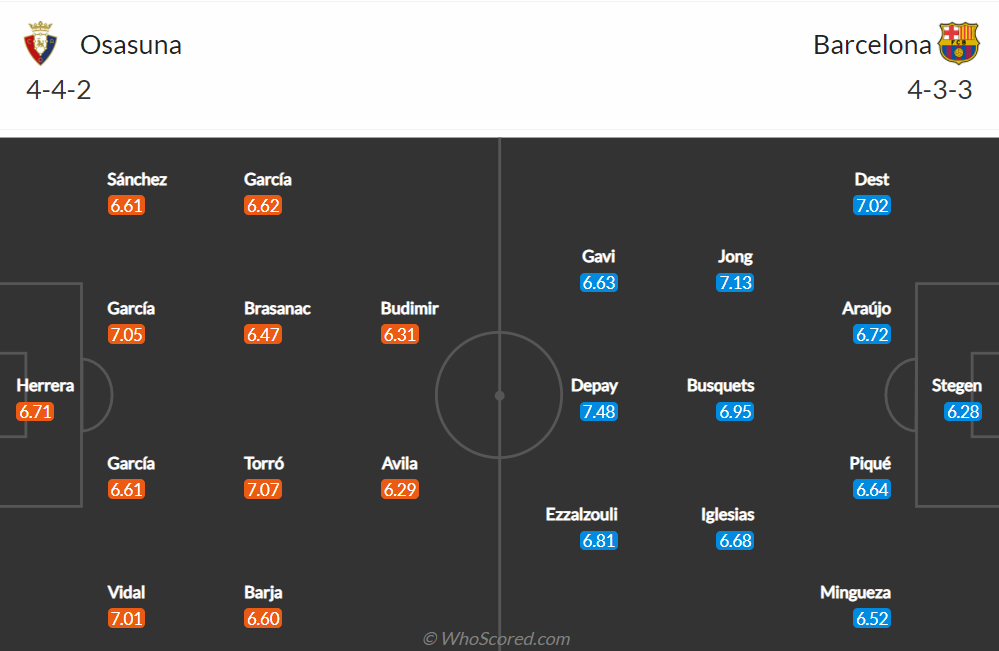The image size is (999, 651).
Task: Click the Osasuna club crest
Action: click(40, 43)
